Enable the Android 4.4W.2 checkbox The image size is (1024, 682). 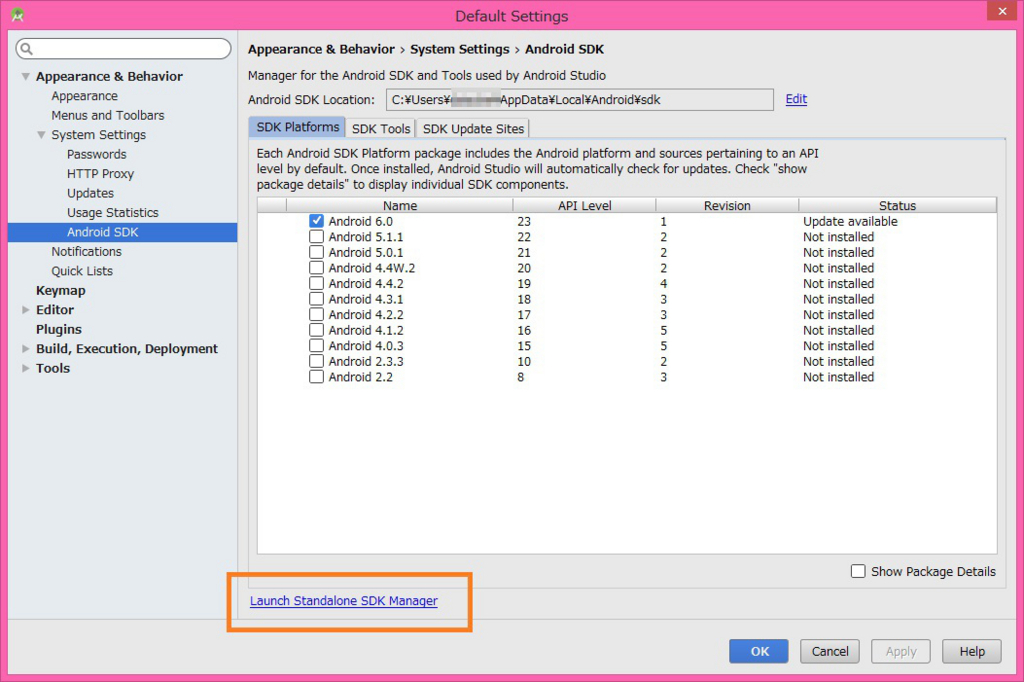click(x=316, y=268)
